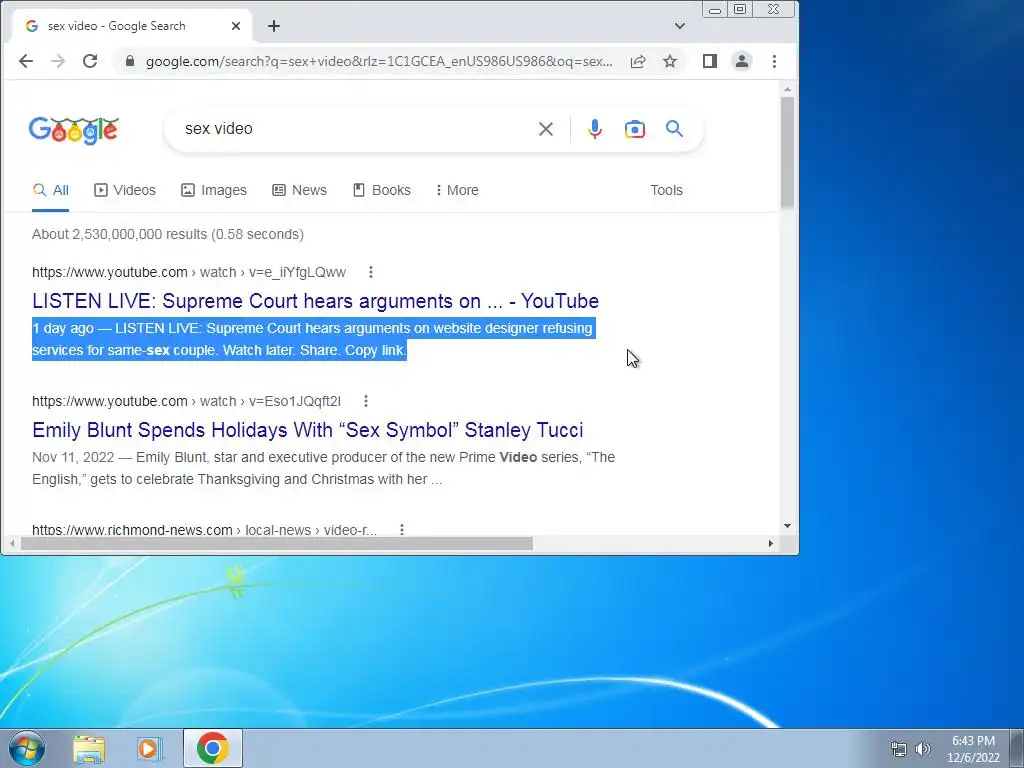Open the Windows Start menu orb
Image resolution: width=1024 pixels, height=768 pixels.
pos(27,748)
